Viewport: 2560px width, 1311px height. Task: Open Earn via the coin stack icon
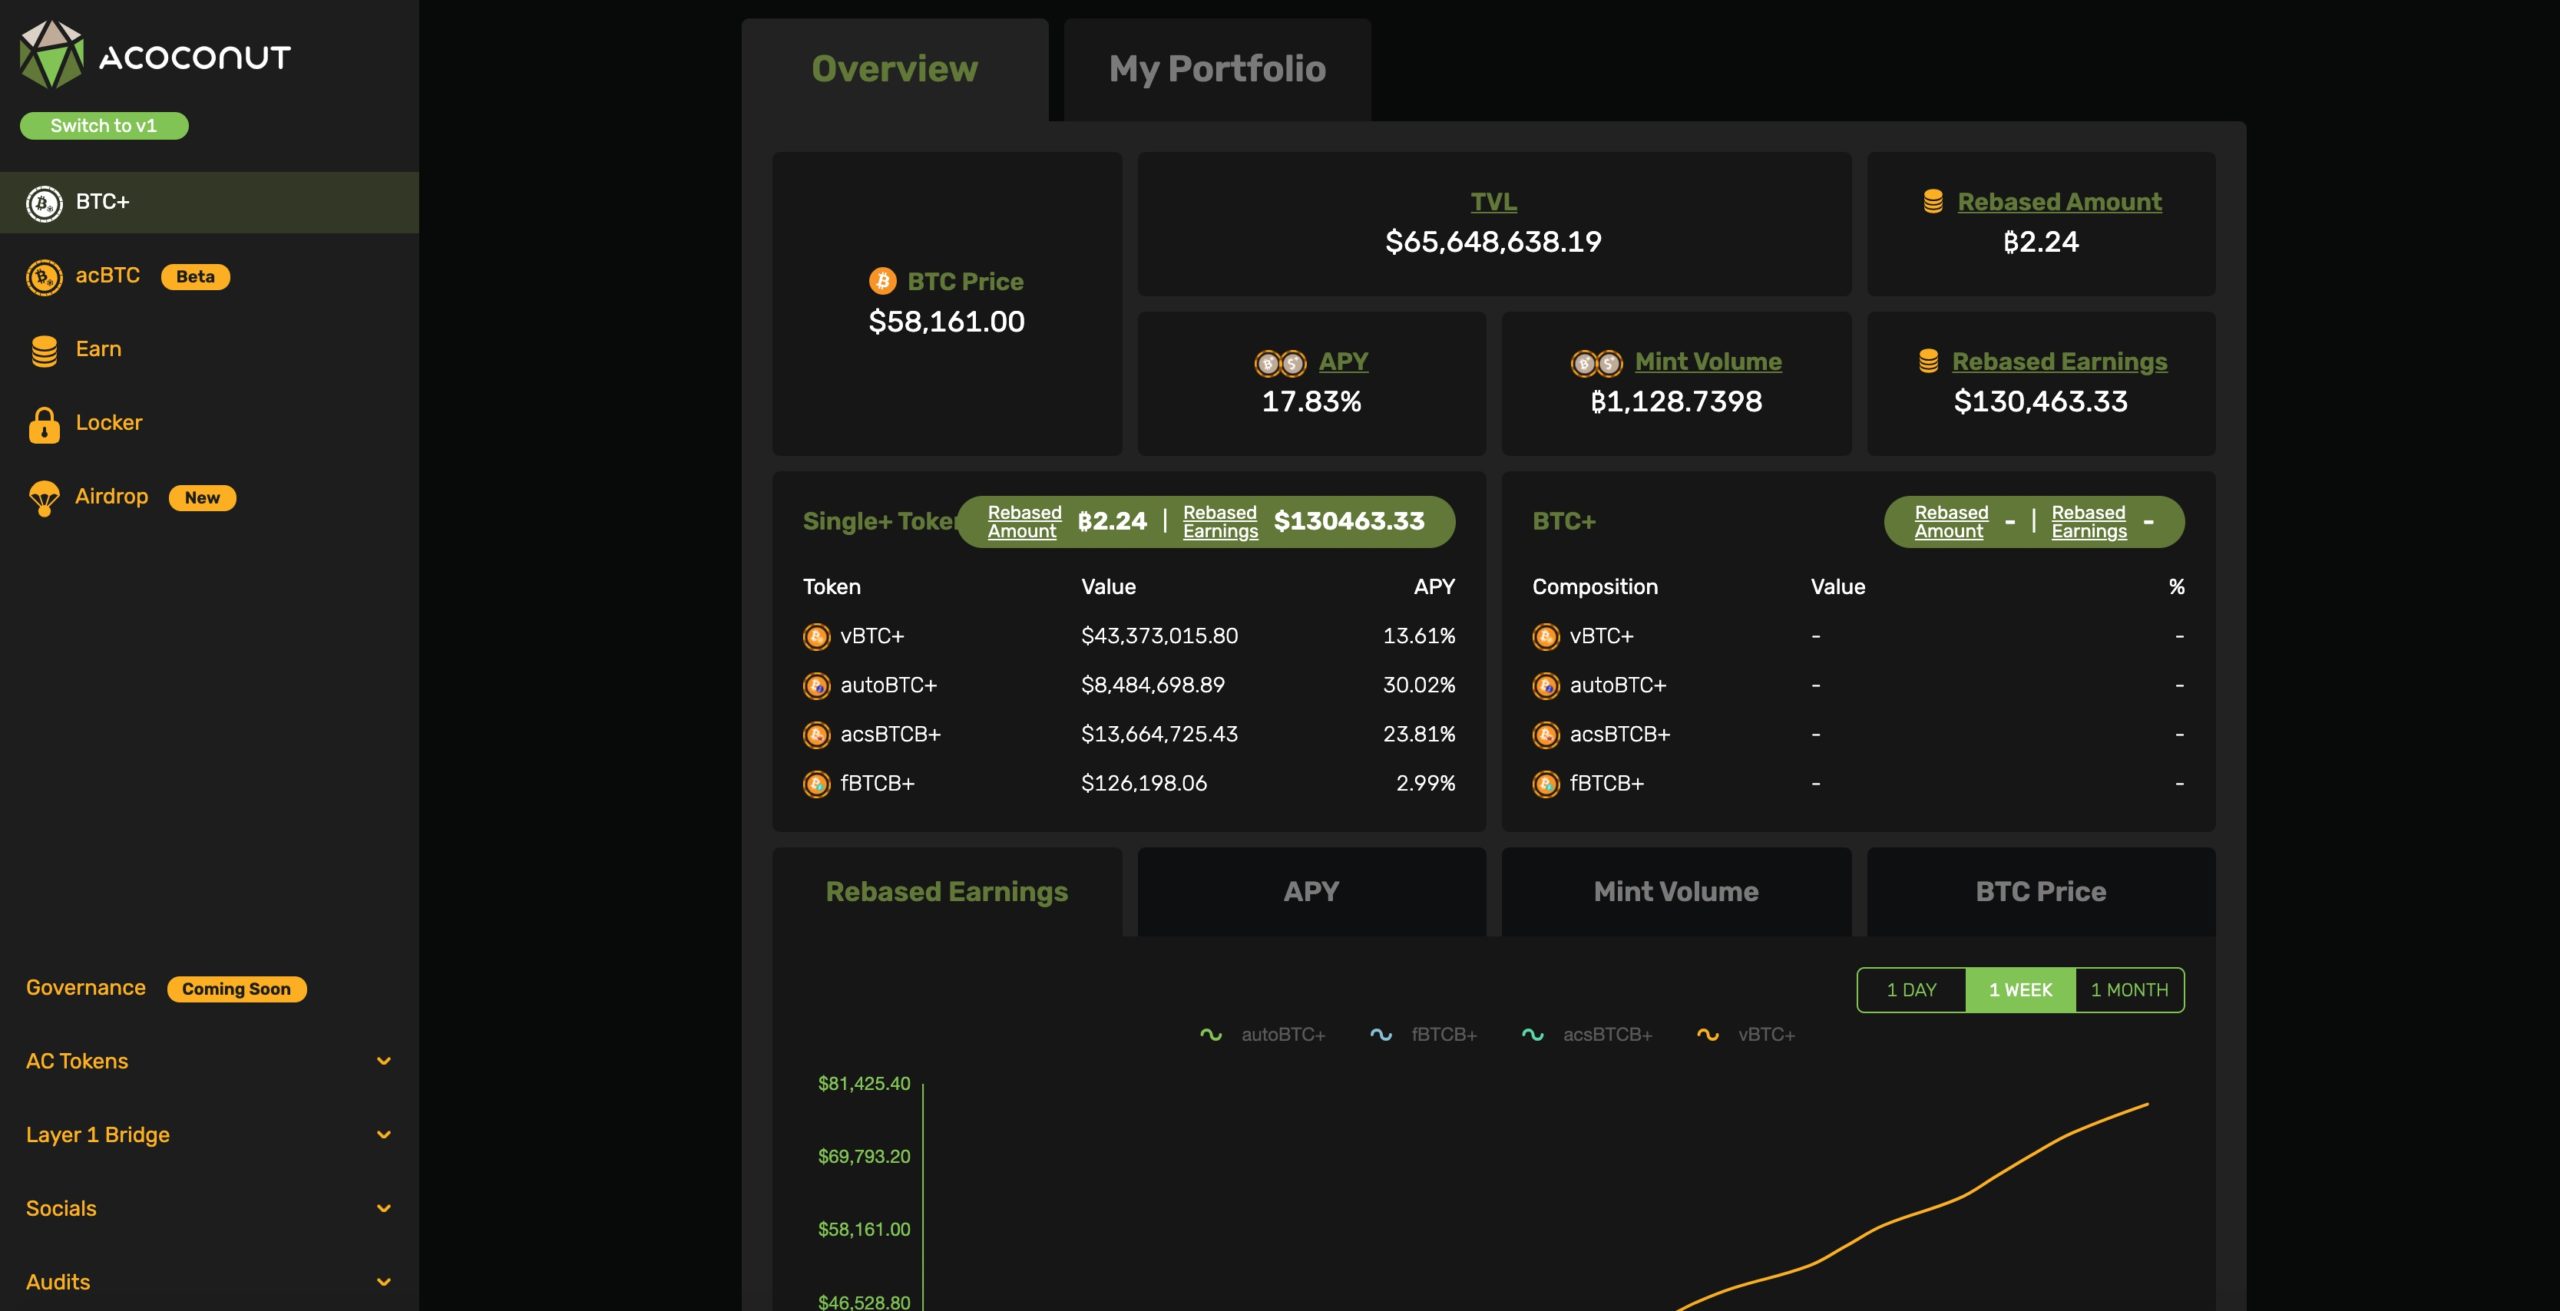click(x=44, y=350)
